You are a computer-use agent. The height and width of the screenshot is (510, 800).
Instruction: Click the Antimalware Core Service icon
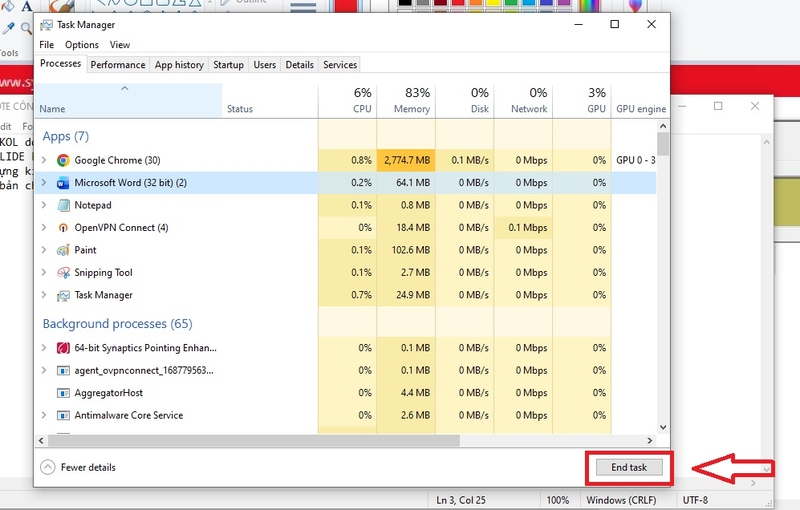[x=63, y=415]
